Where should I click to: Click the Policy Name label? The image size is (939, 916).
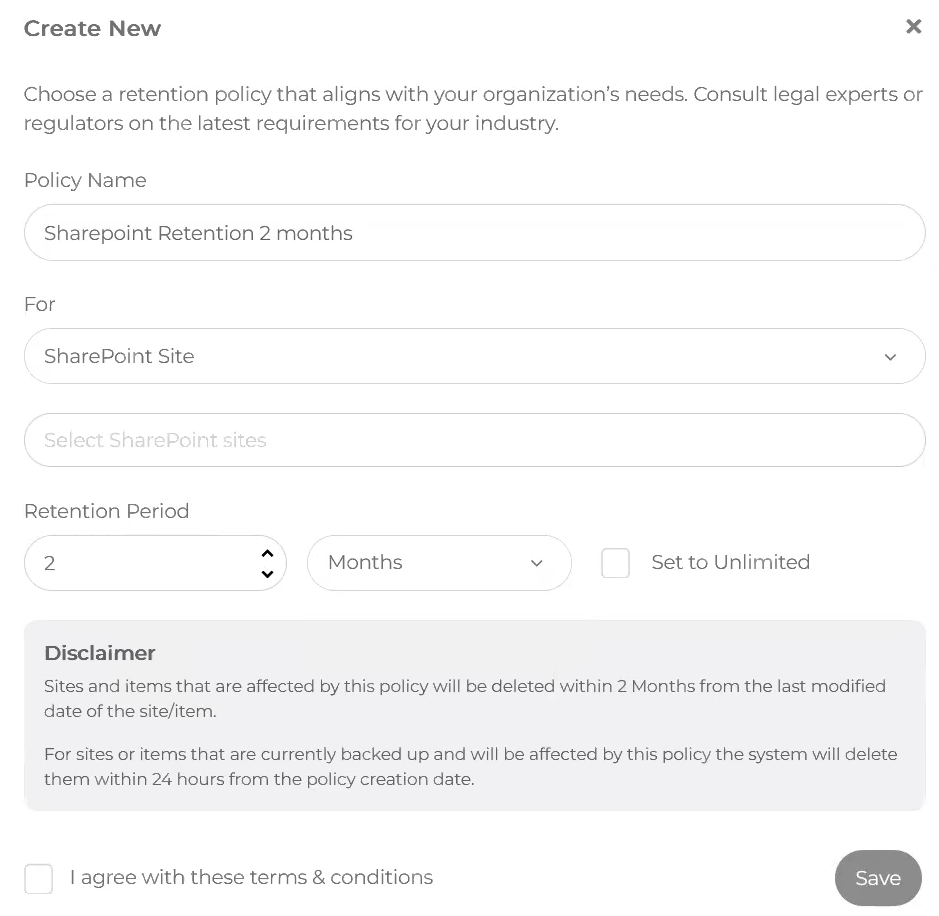[85, 181]
